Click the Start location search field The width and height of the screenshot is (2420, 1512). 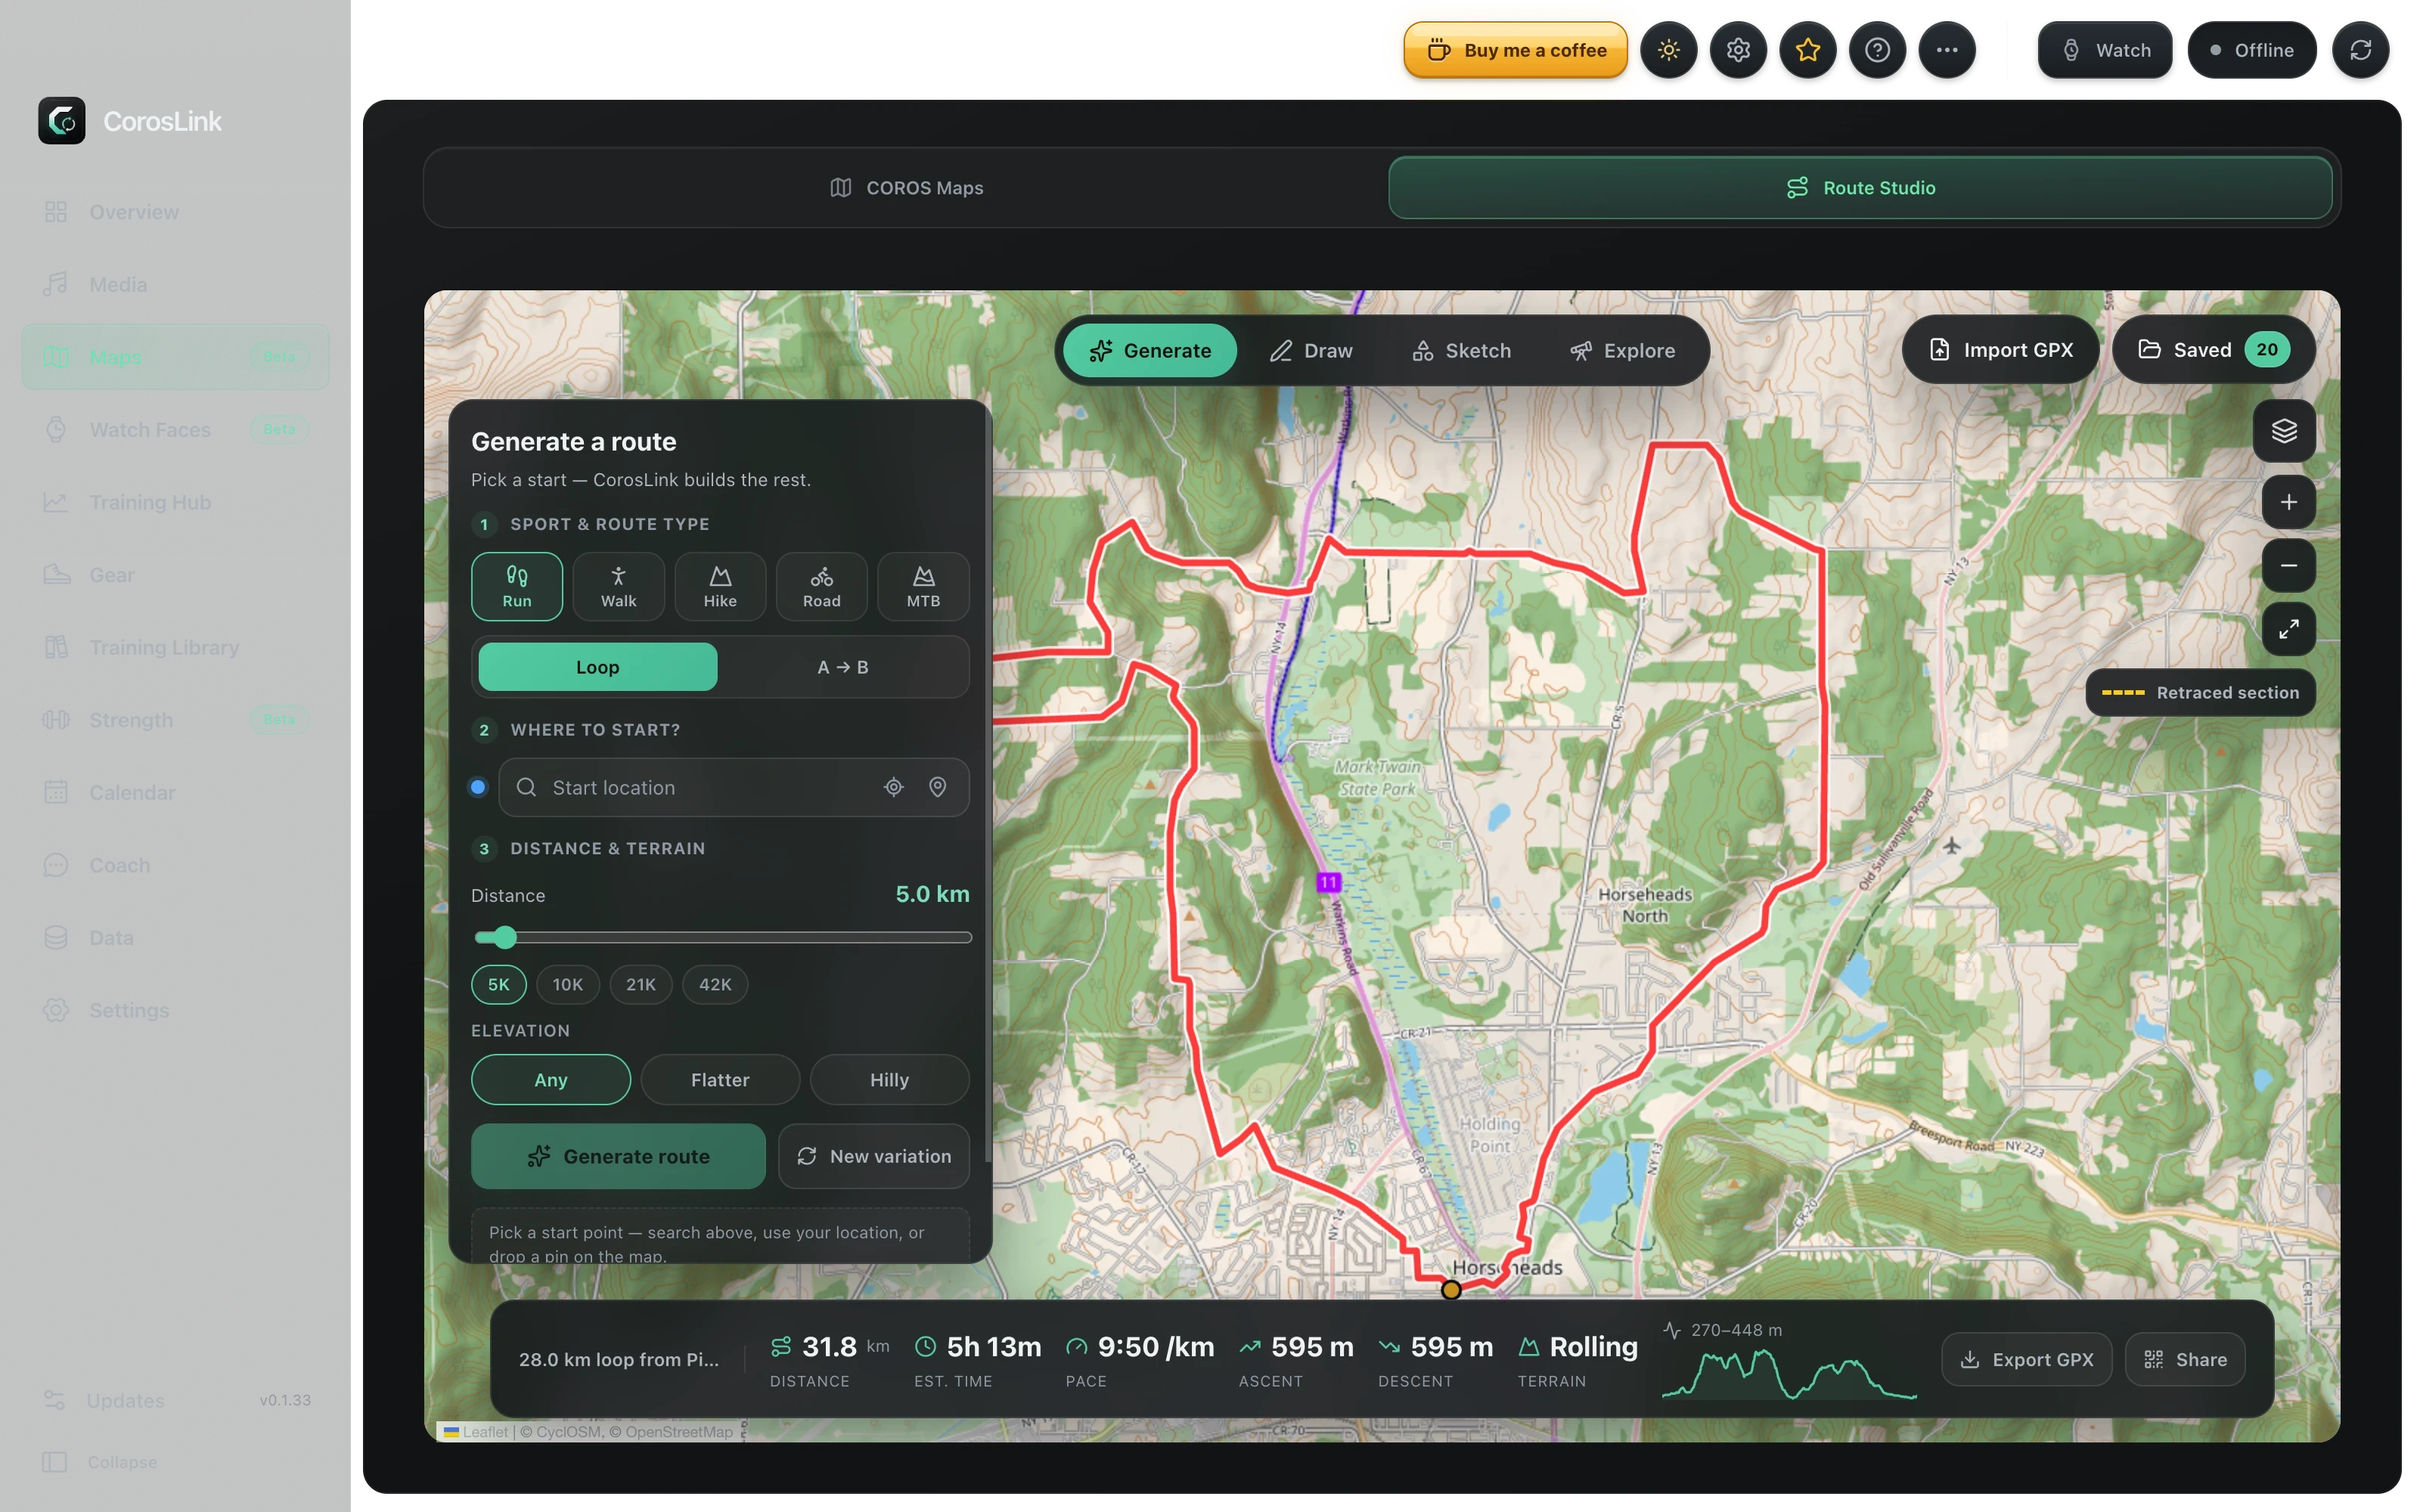(733, 788)
